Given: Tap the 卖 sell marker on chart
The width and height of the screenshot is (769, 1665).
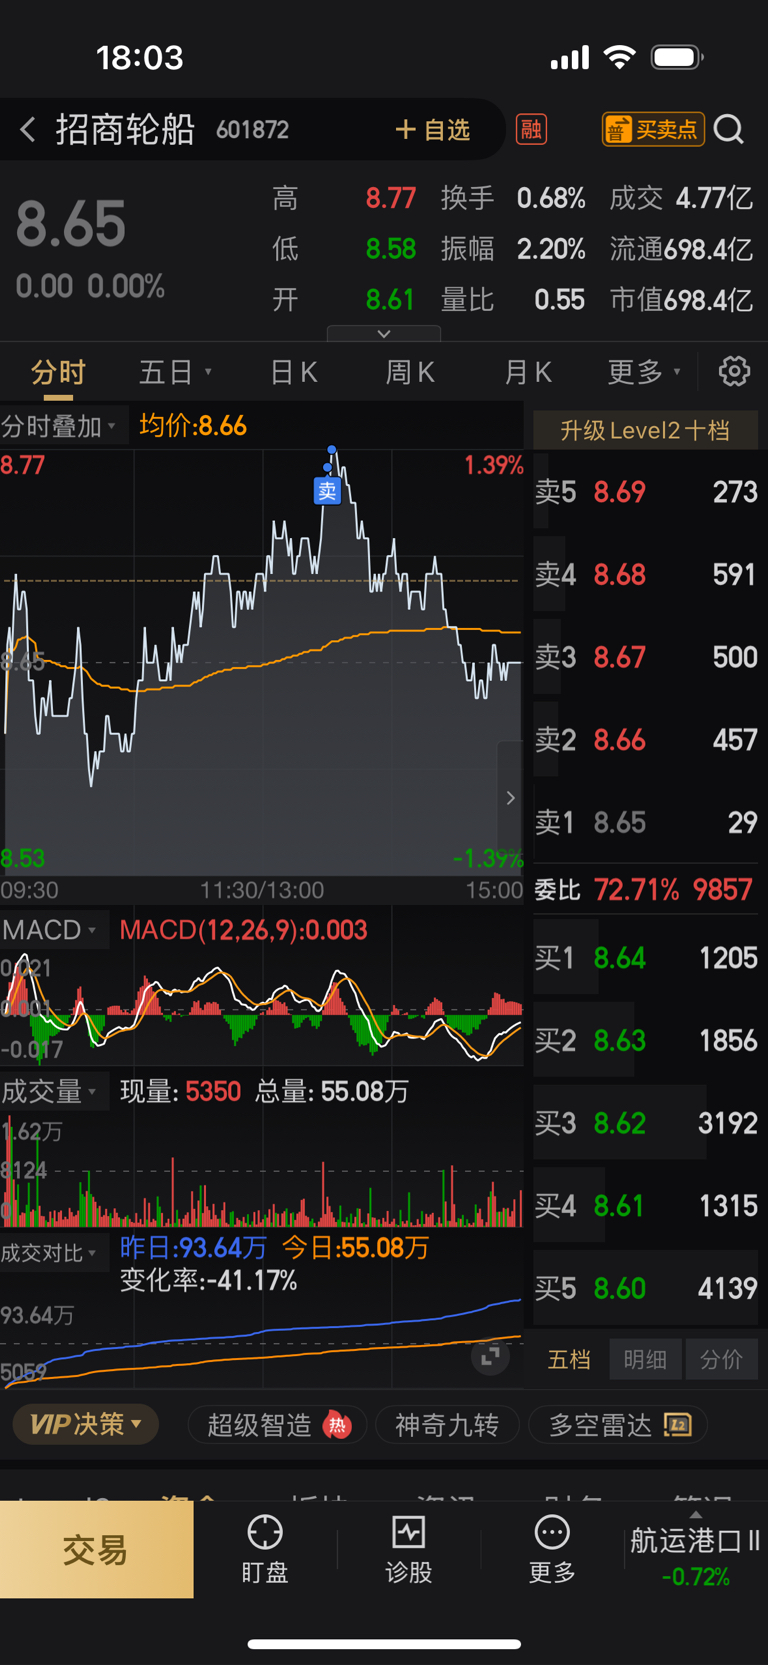Looking at the screenshot, I should click(x=327, y=491).
